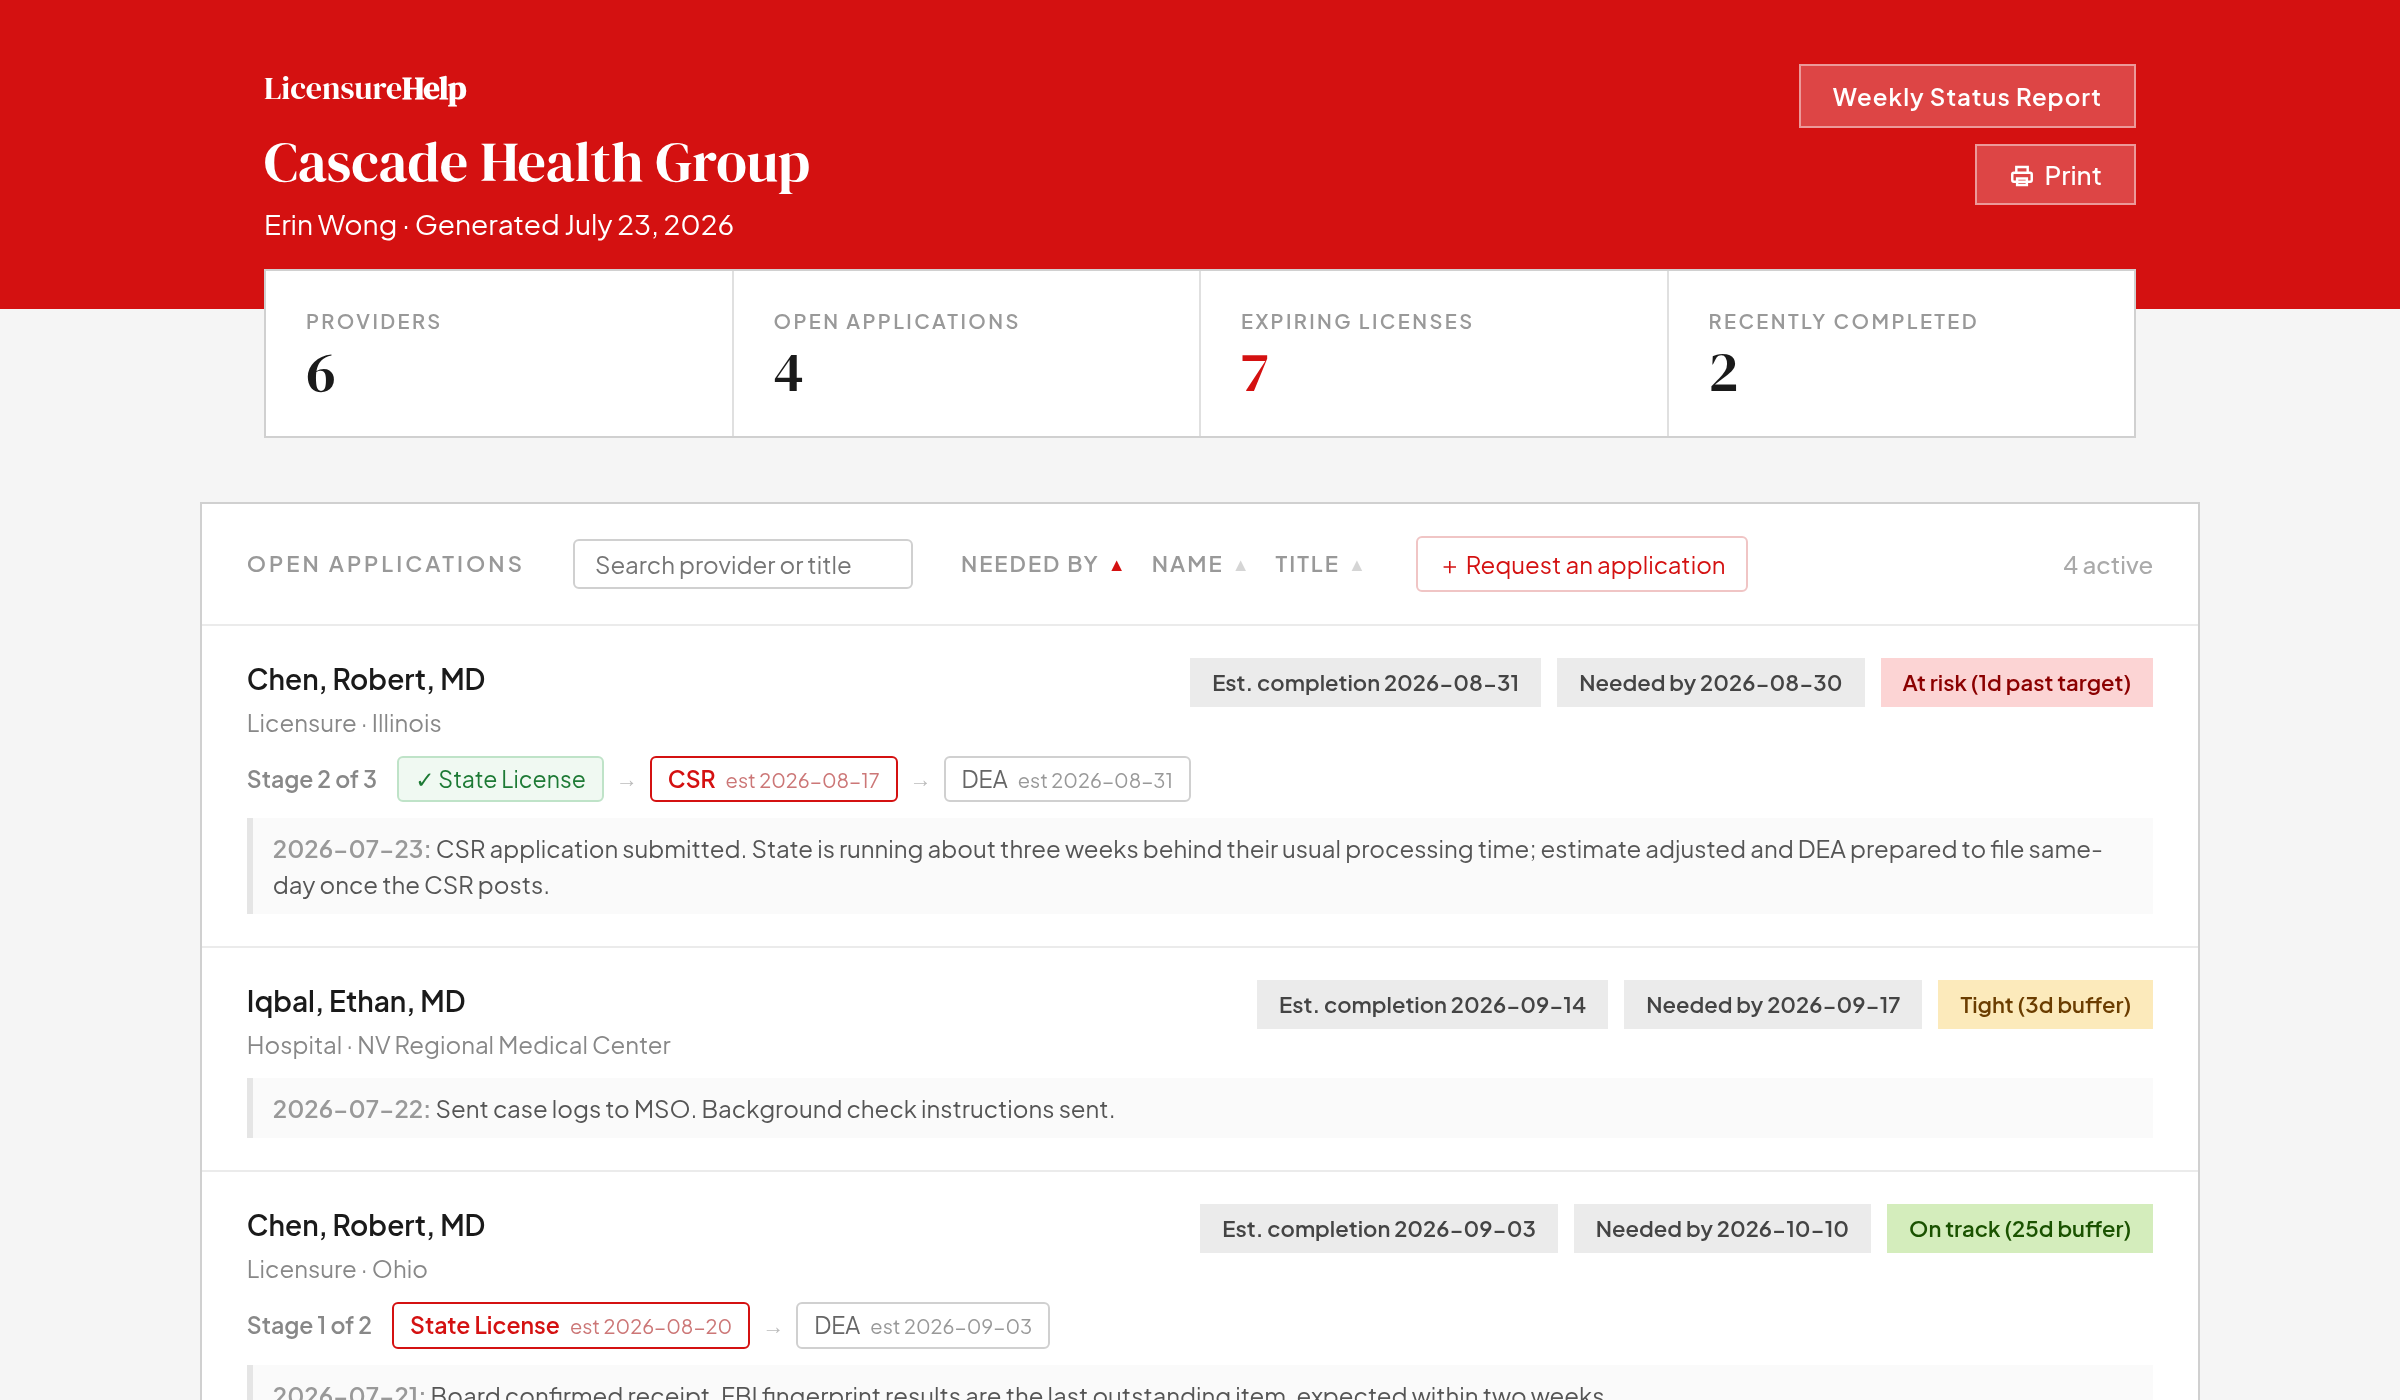Select the Recently Completed summary card
Image resolution: width=2400 pixels, height=1400 pixels.
(1901, 353)
